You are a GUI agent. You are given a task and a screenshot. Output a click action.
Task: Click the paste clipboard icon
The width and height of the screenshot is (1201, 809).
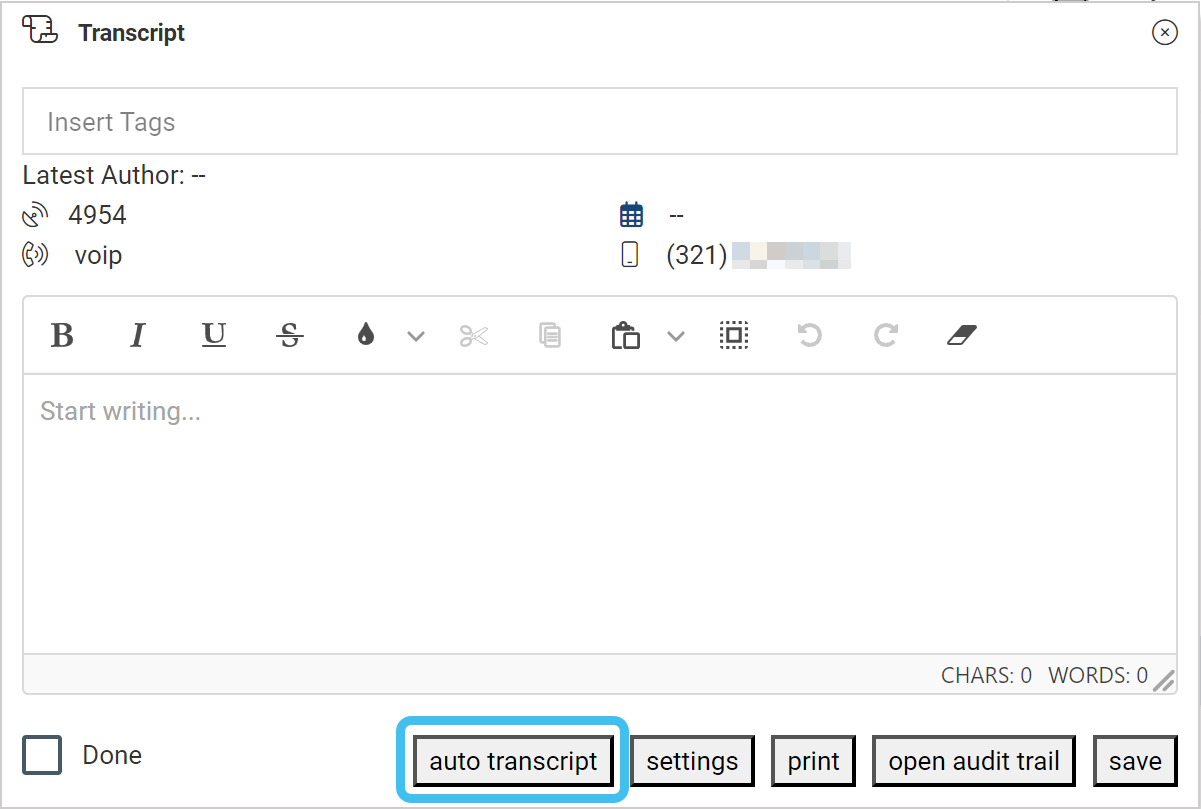(626, 336)
